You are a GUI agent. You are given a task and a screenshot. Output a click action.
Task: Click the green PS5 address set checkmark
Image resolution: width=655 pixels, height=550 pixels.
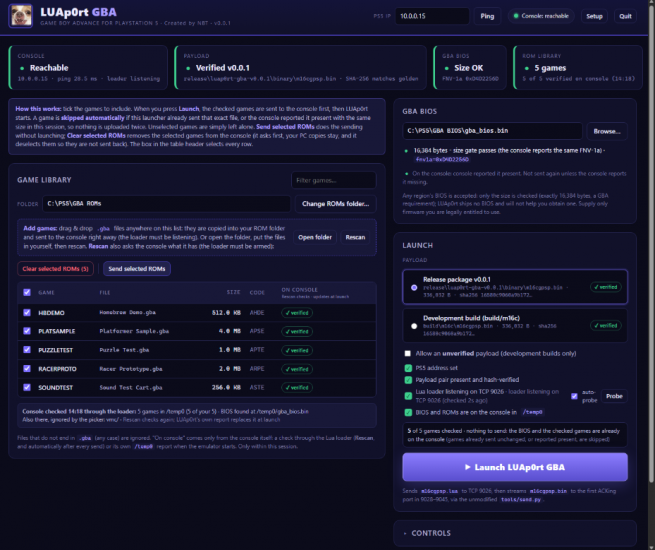(408, 368)
